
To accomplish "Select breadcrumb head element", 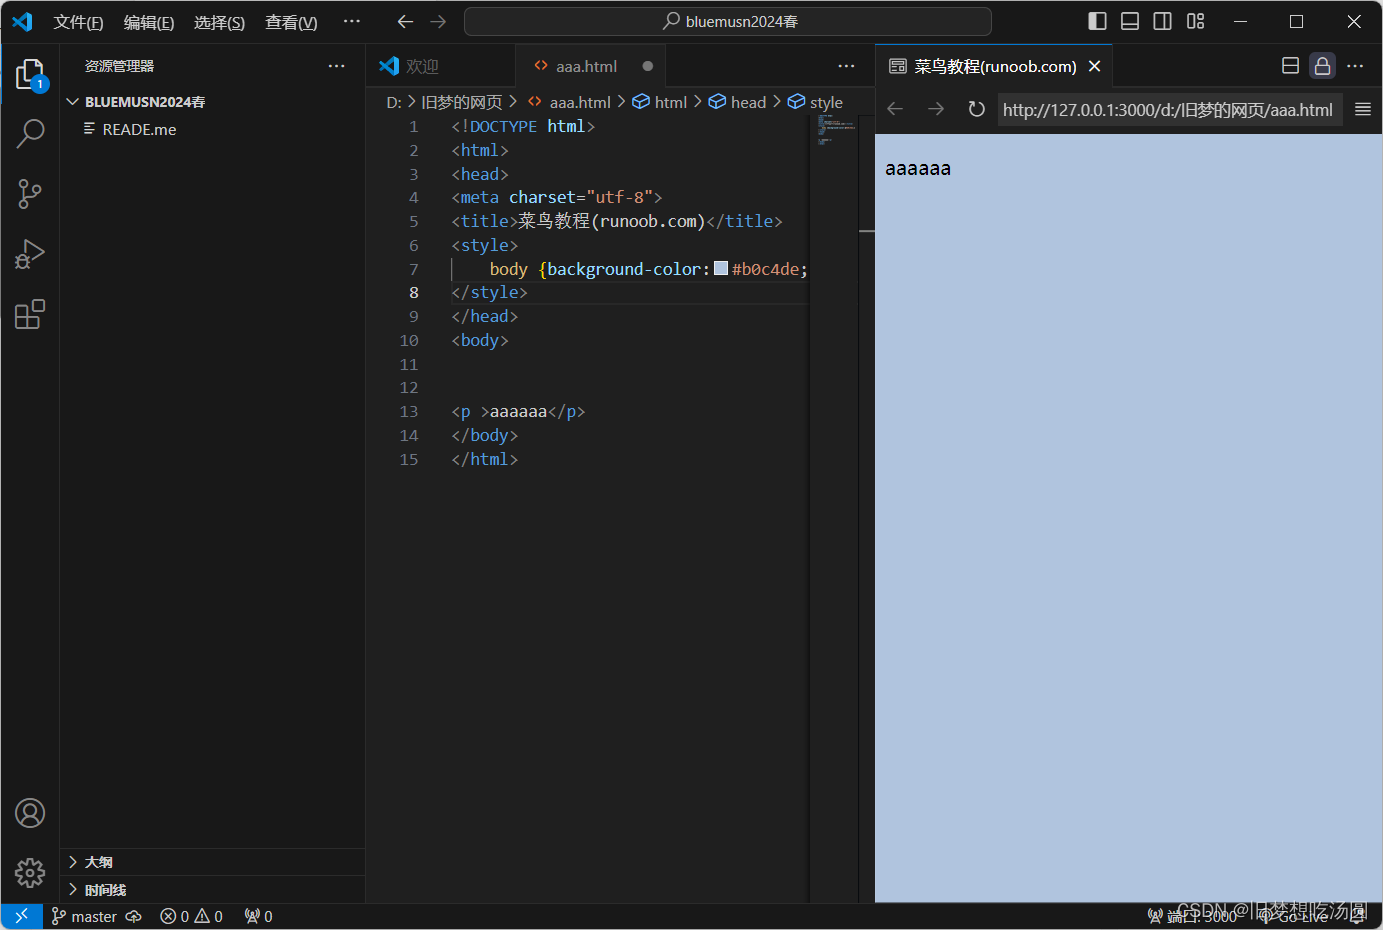I will (737, 102).
